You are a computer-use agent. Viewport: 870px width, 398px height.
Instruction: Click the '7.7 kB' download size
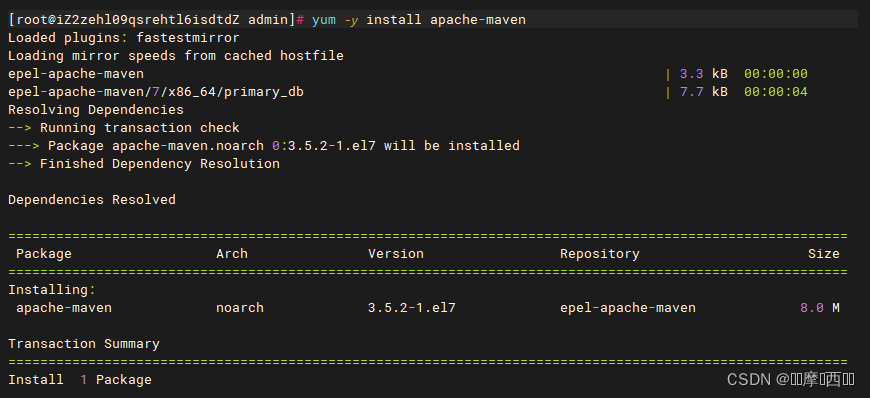[704, 92]
